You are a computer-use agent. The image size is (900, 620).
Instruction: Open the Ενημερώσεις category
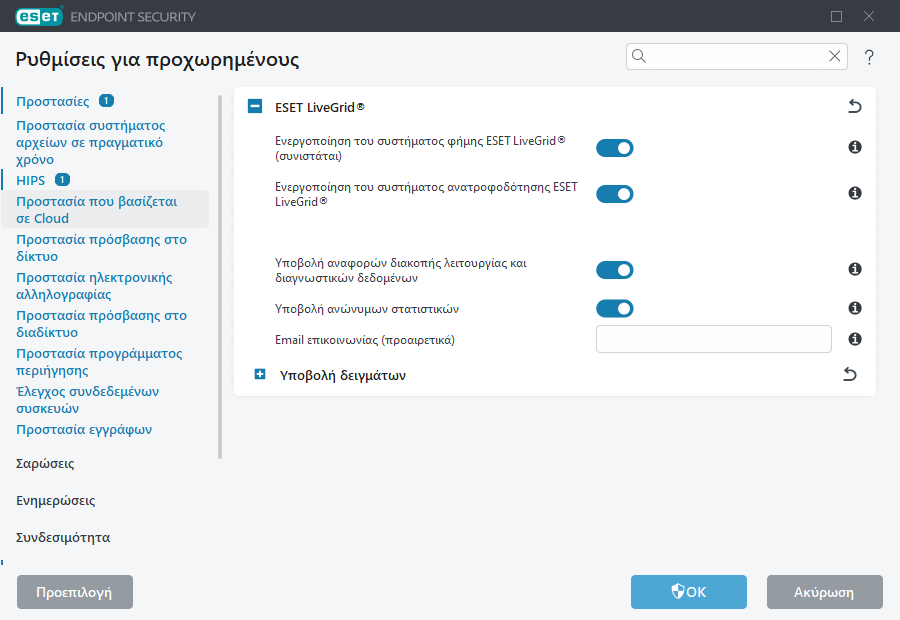(x=56, y=501)
